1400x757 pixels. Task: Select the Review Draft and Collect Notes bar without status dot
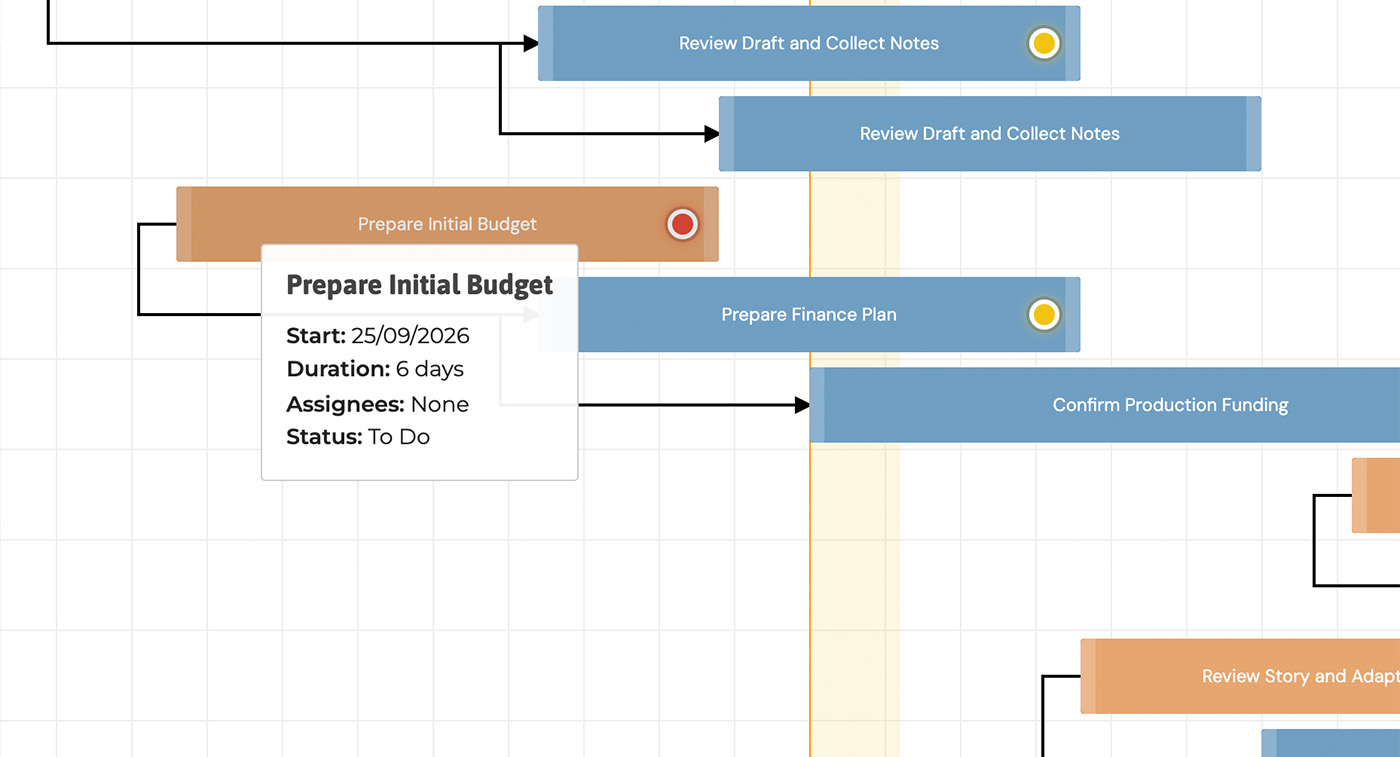click(x=990, y=134)
